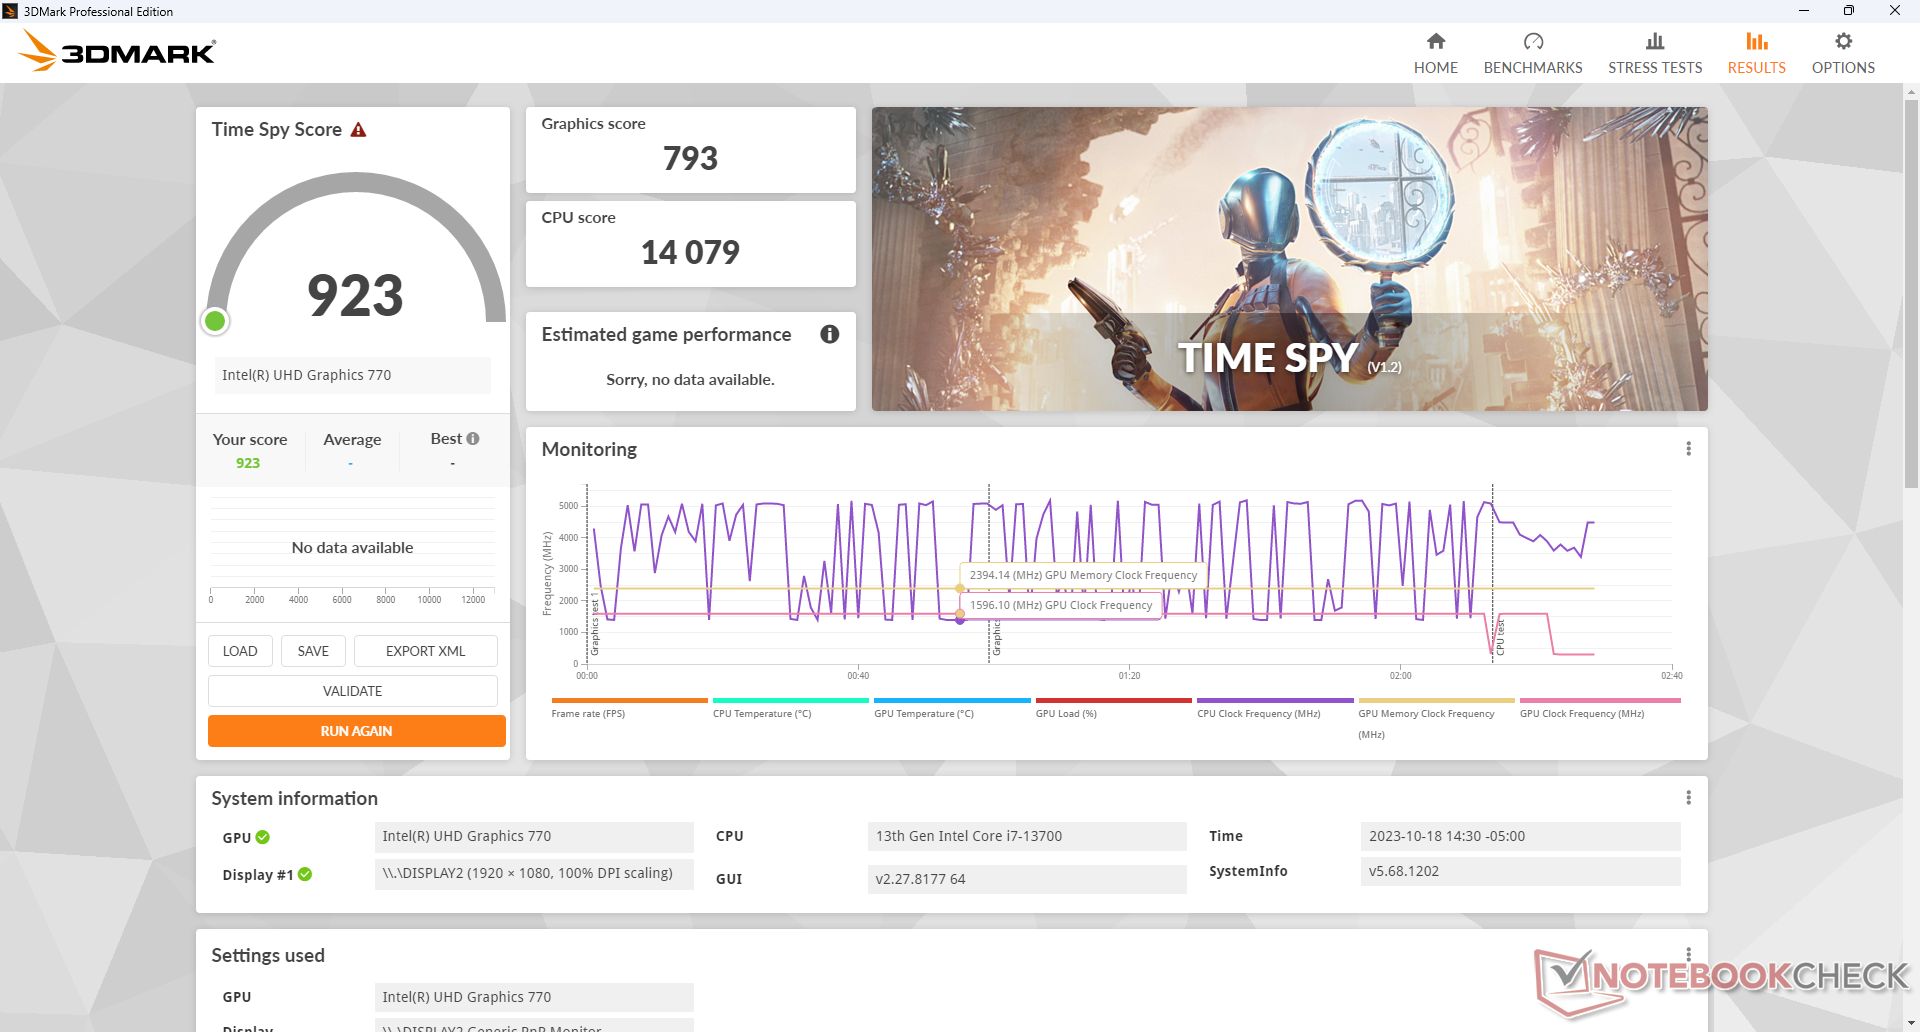Viewport: 1920px width, 1032px height.
Task: Click the RUN AGAIN button
Action: [356, 731]
